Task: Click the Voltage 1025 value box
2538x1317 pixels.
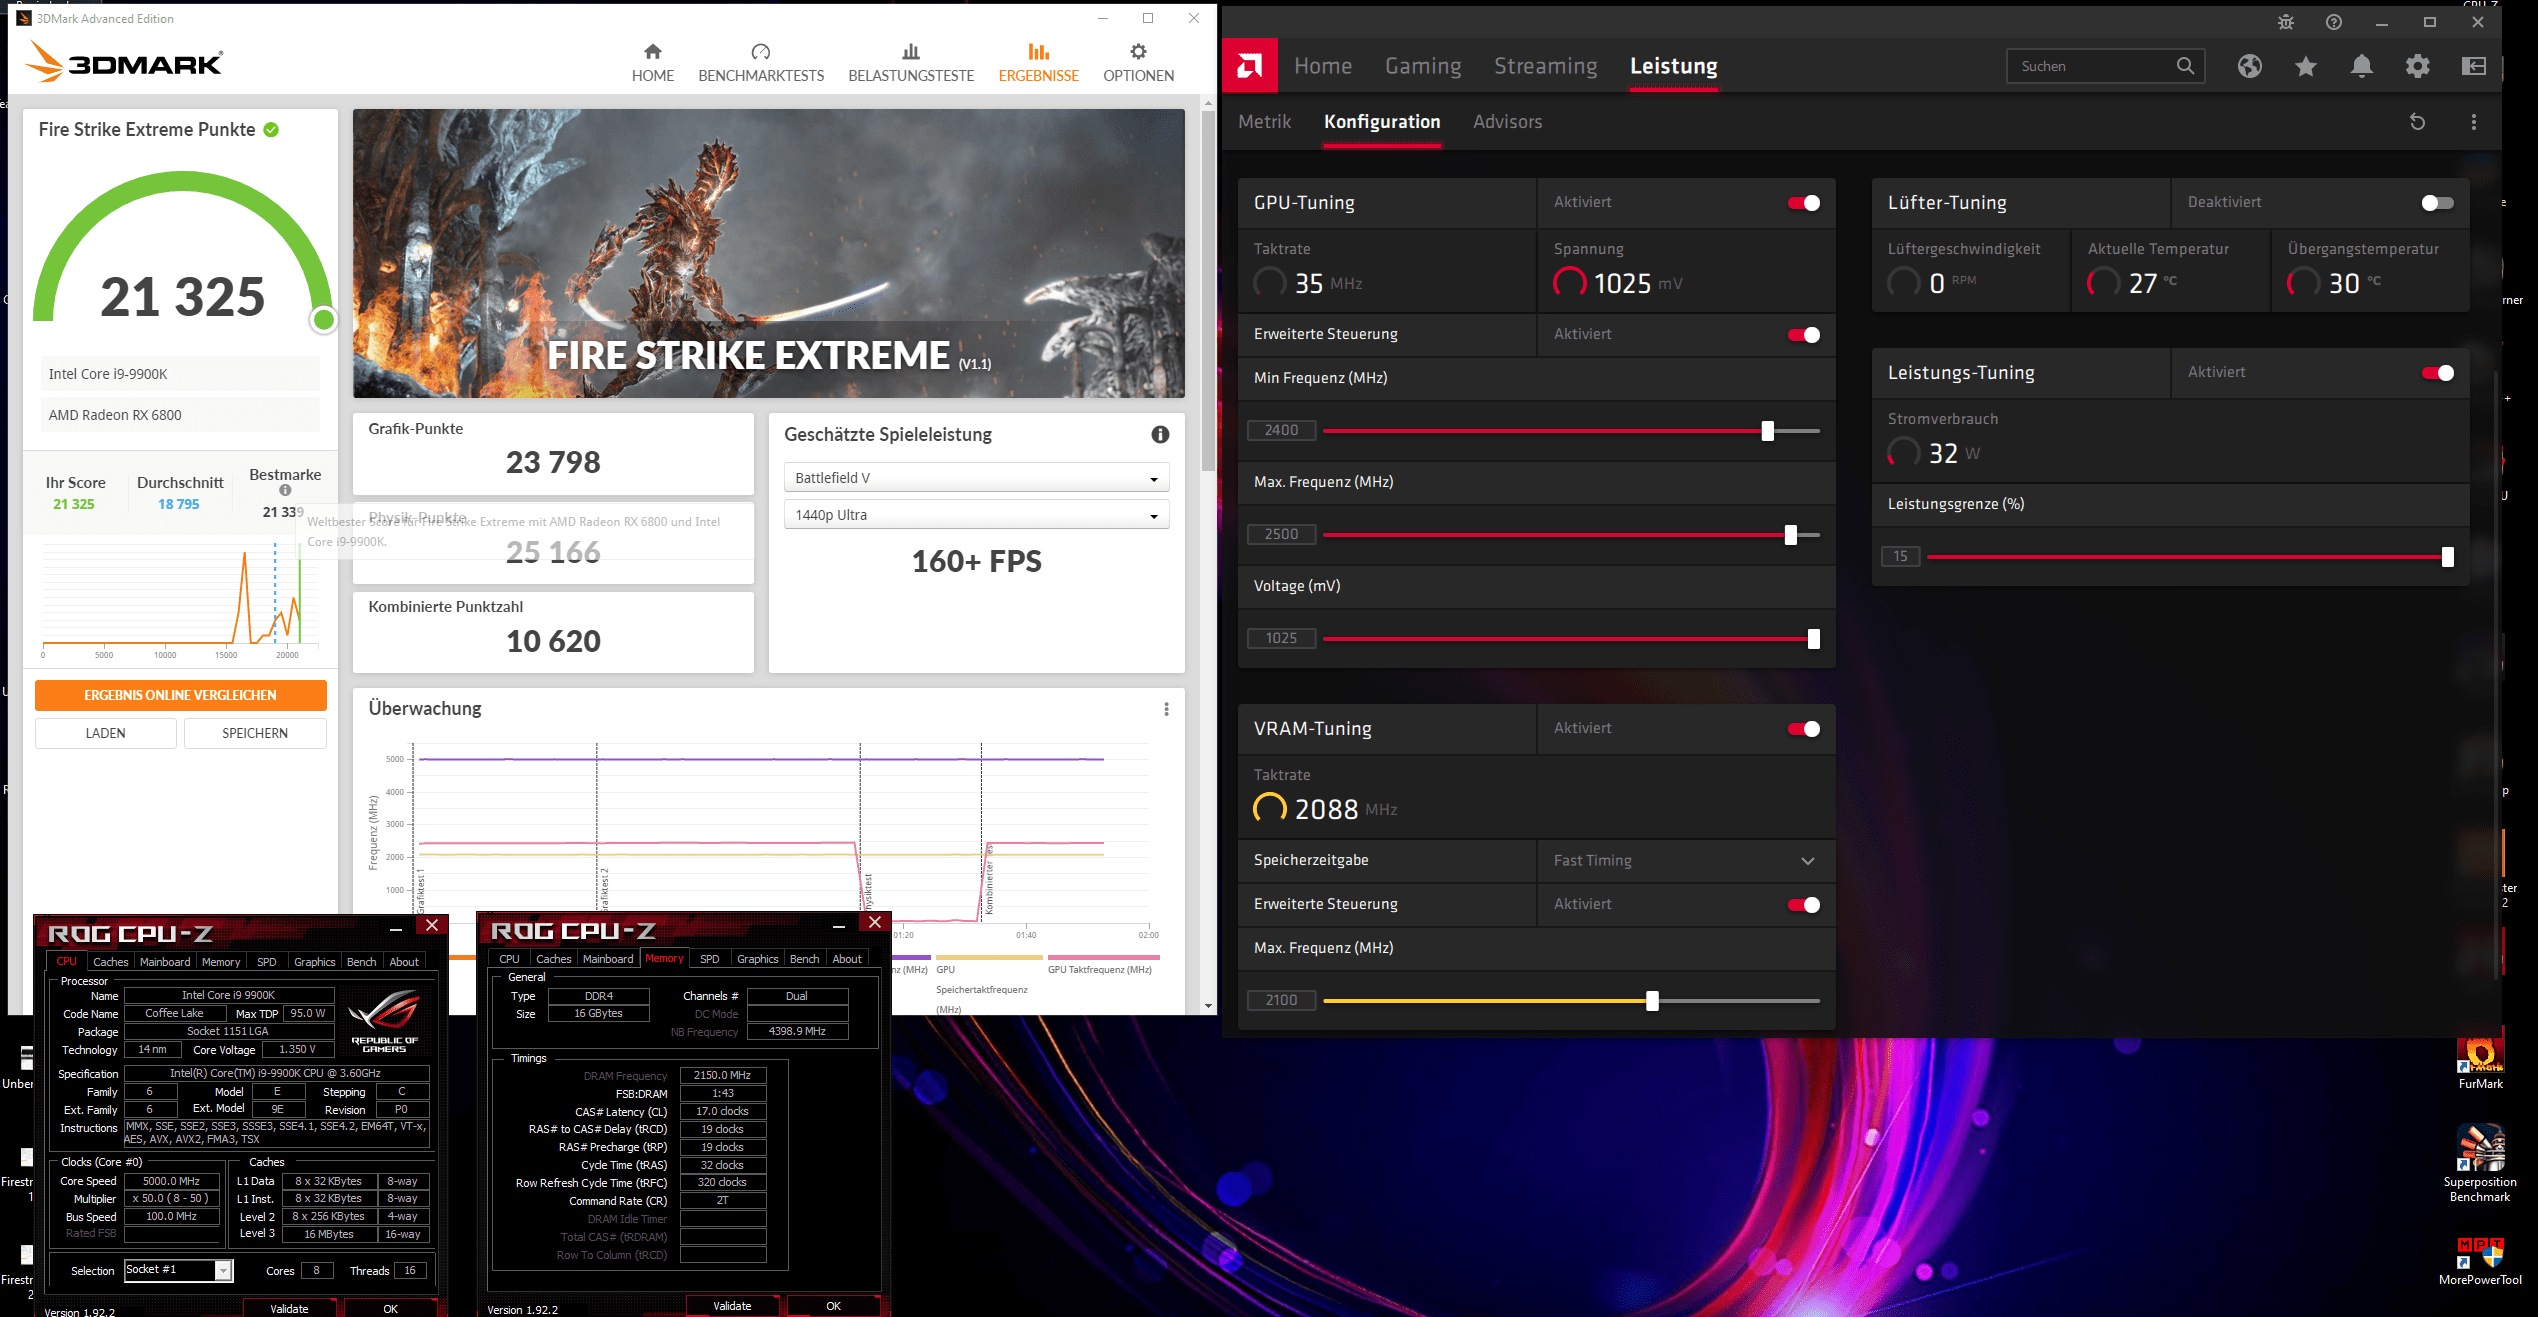Action: click(x=1281, y=639)
